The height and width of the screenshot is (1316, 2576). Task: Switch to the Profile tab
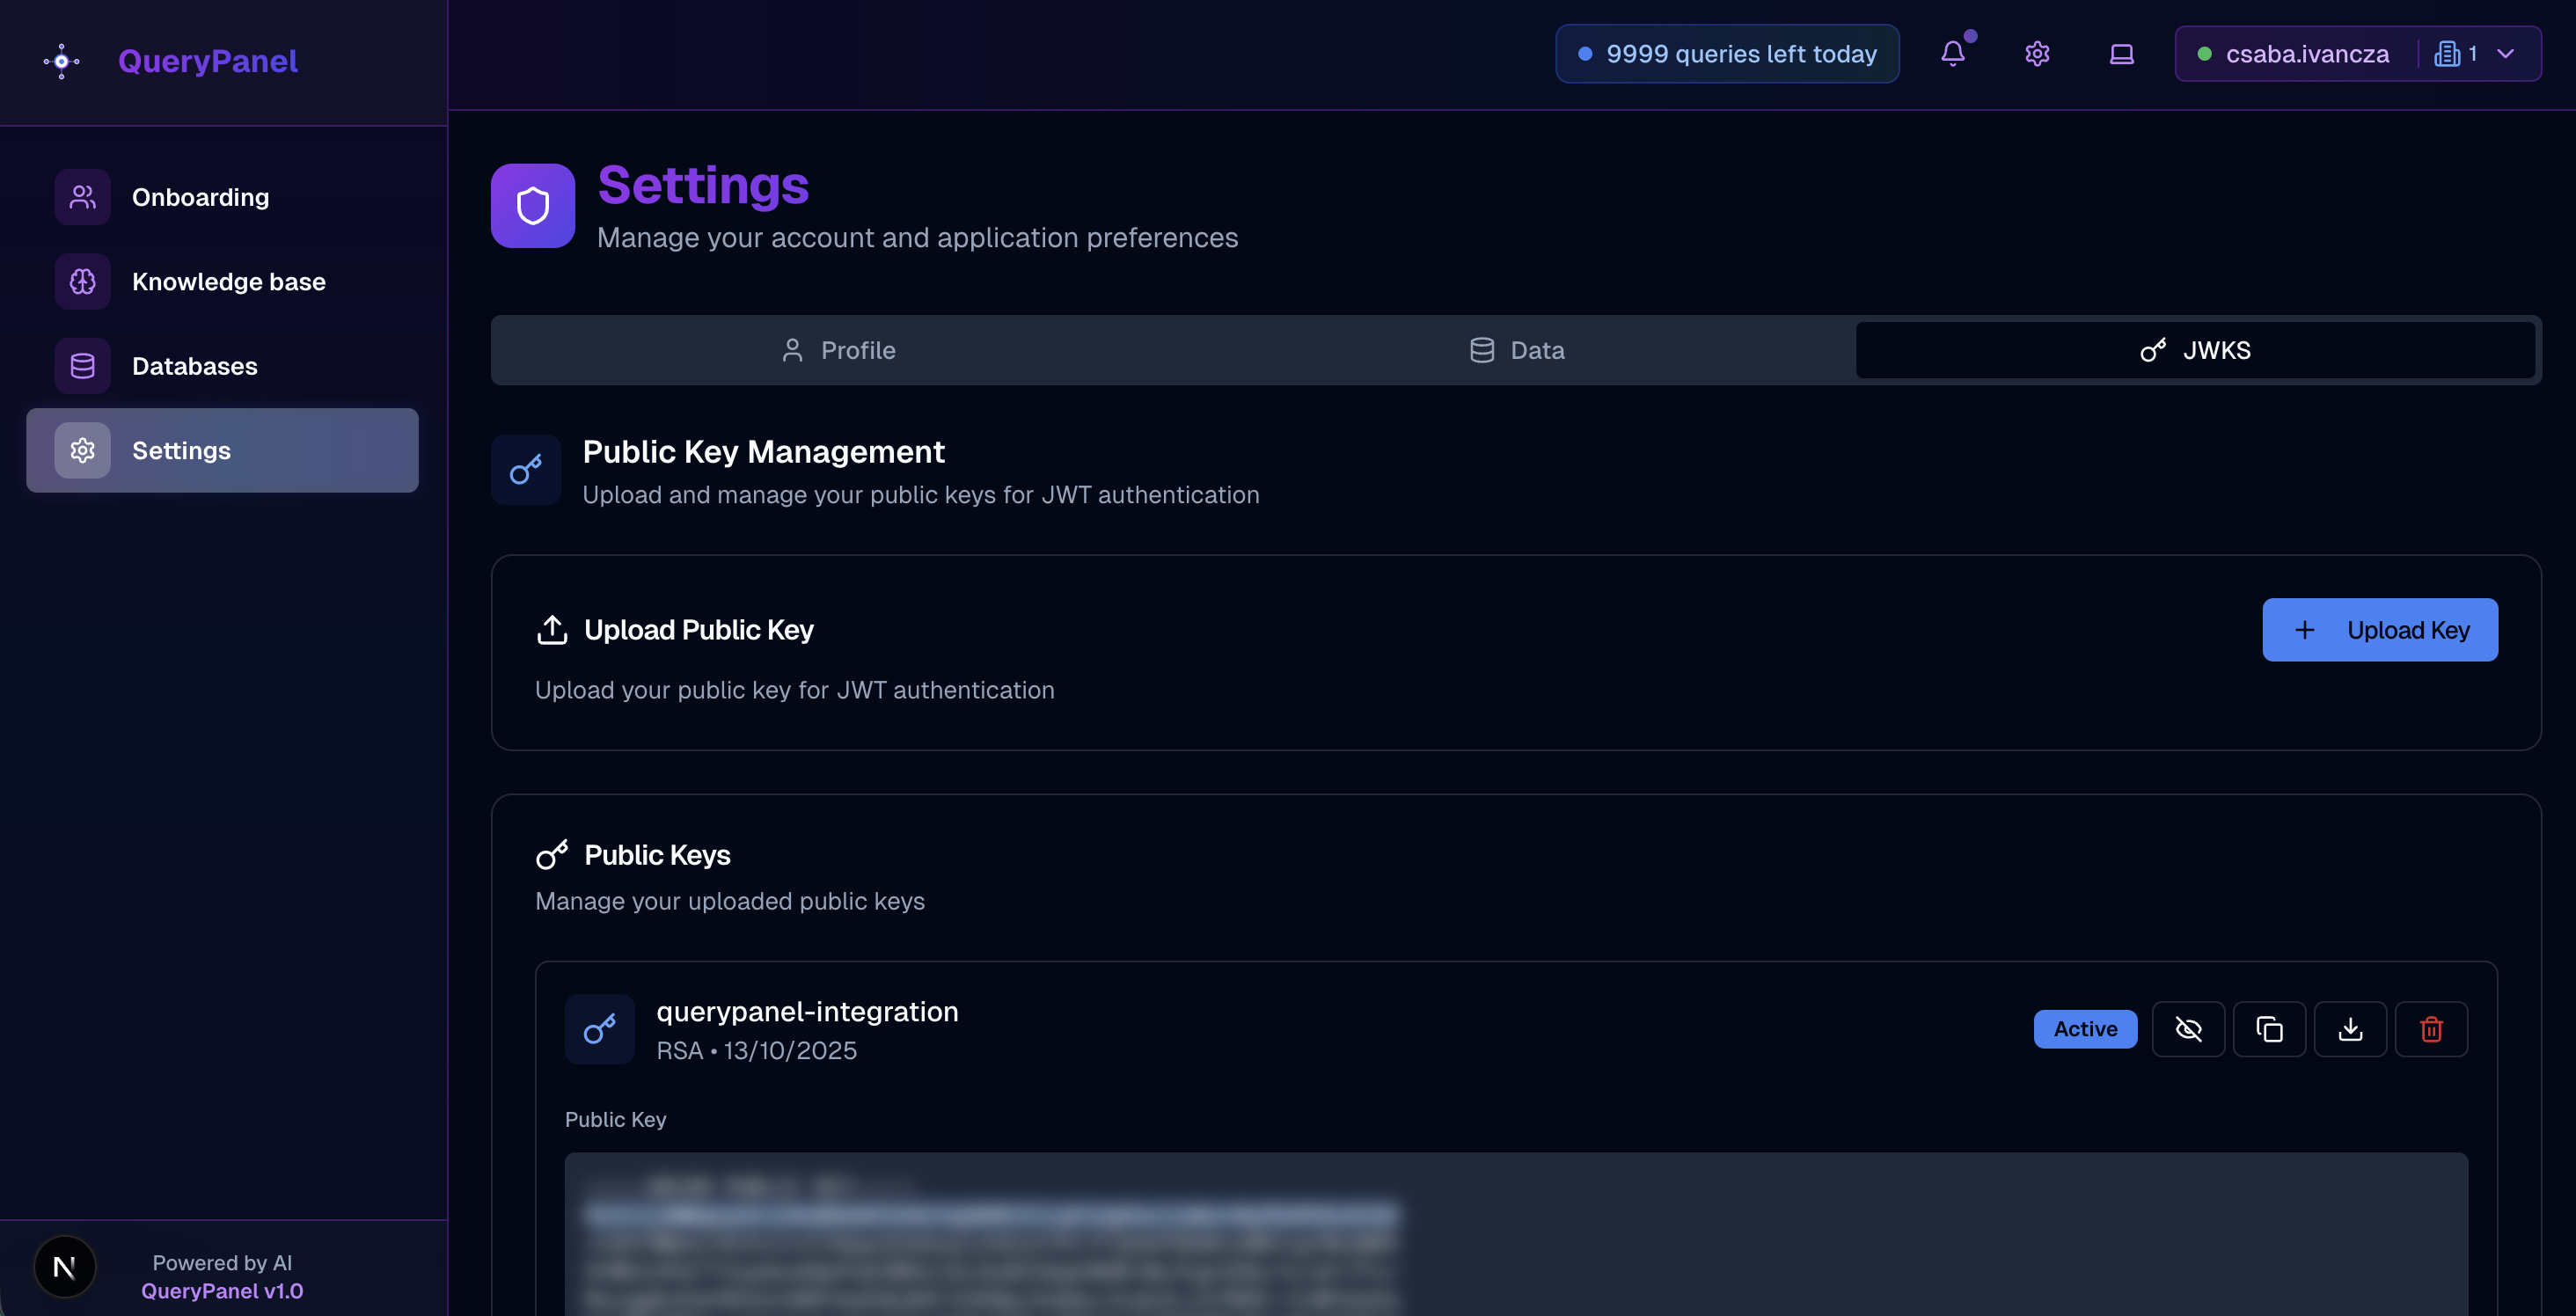[x=838, y=350]
